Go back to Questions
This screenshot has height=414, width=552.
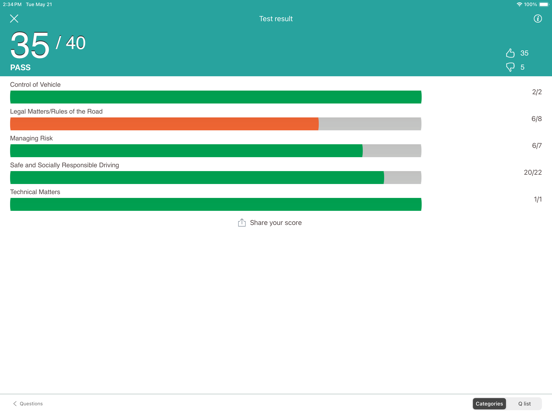[x=28, y=404]
